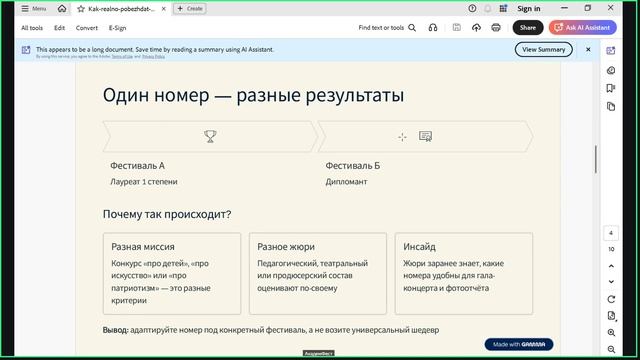
Task: Open All tools menu
Action: click(32, 28)
